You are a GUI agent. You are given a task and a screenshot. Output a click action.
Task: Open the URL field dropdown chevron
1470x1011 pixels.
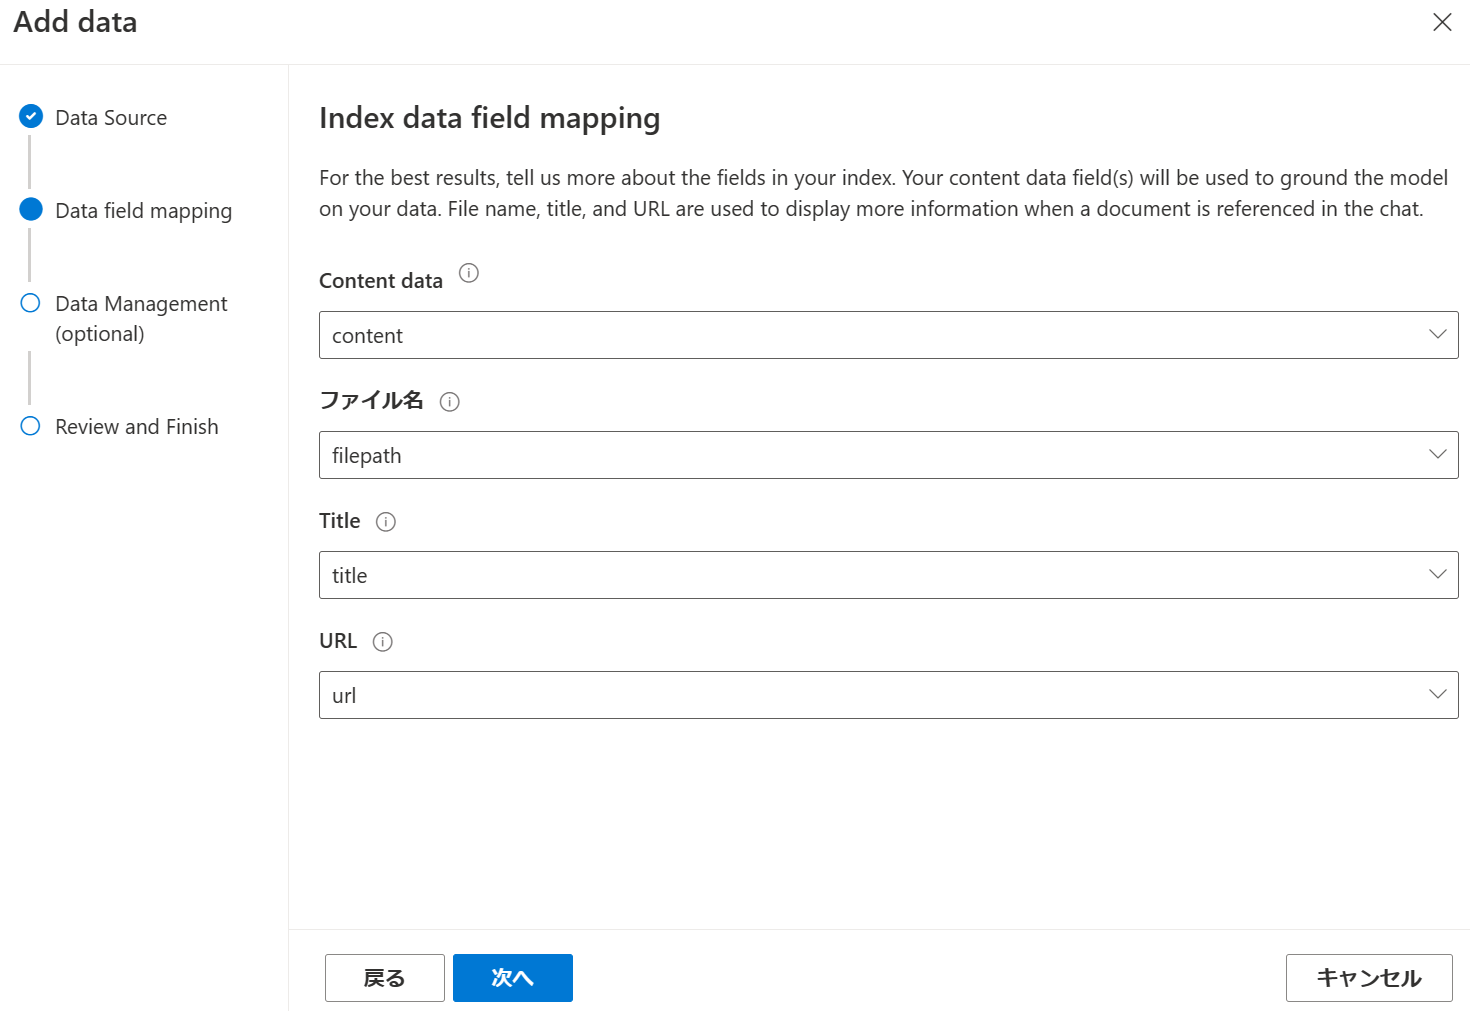pyautogui.click(x=1438, y=695)
